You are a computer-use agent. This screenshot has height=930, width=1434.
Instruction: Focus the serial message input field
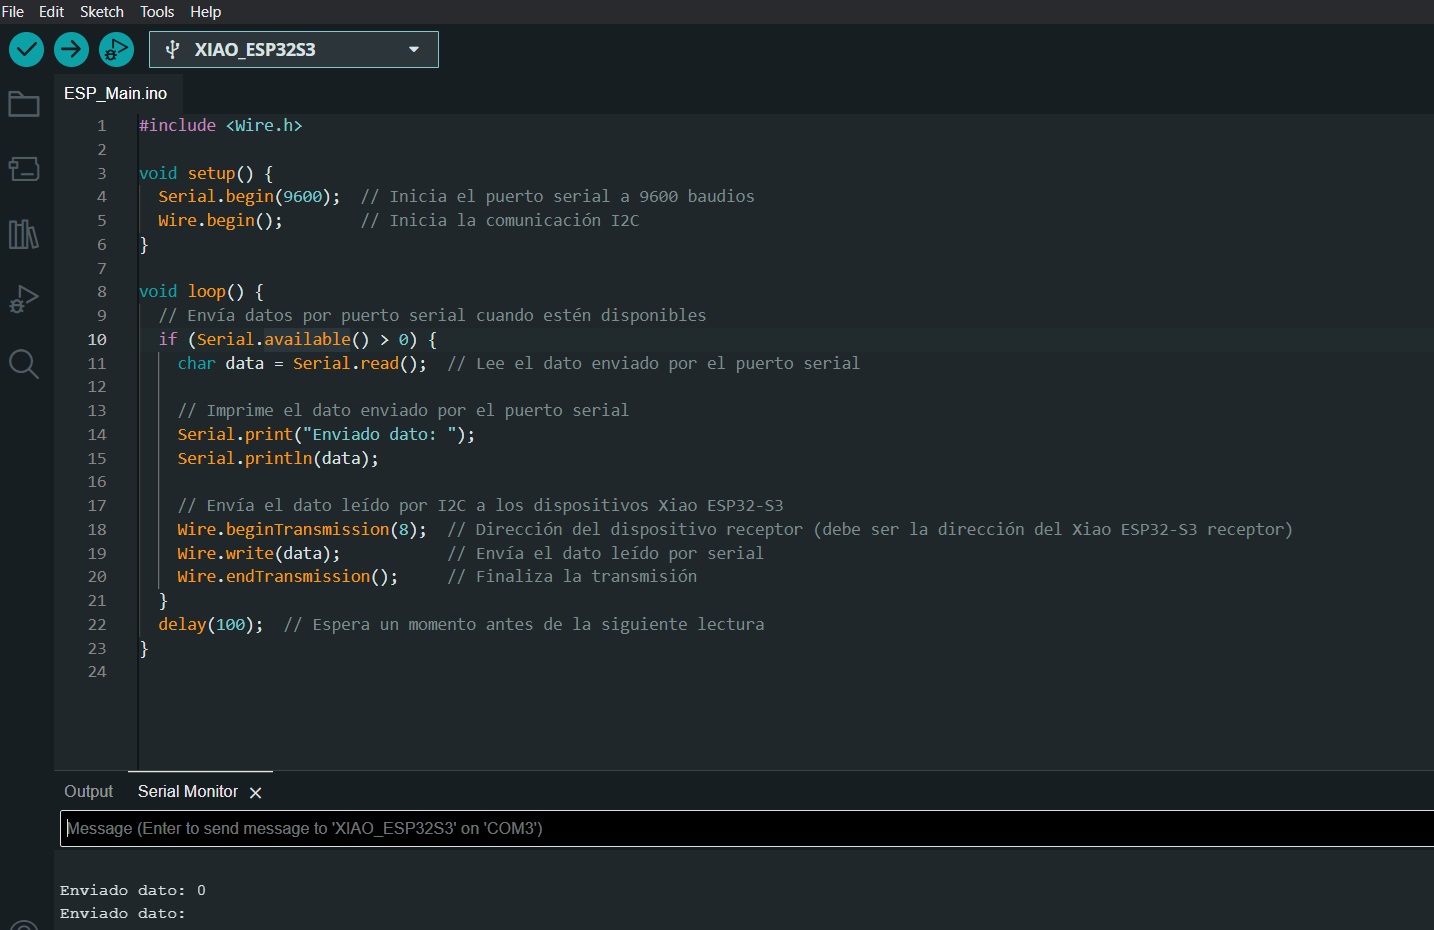tap(747, 828)
